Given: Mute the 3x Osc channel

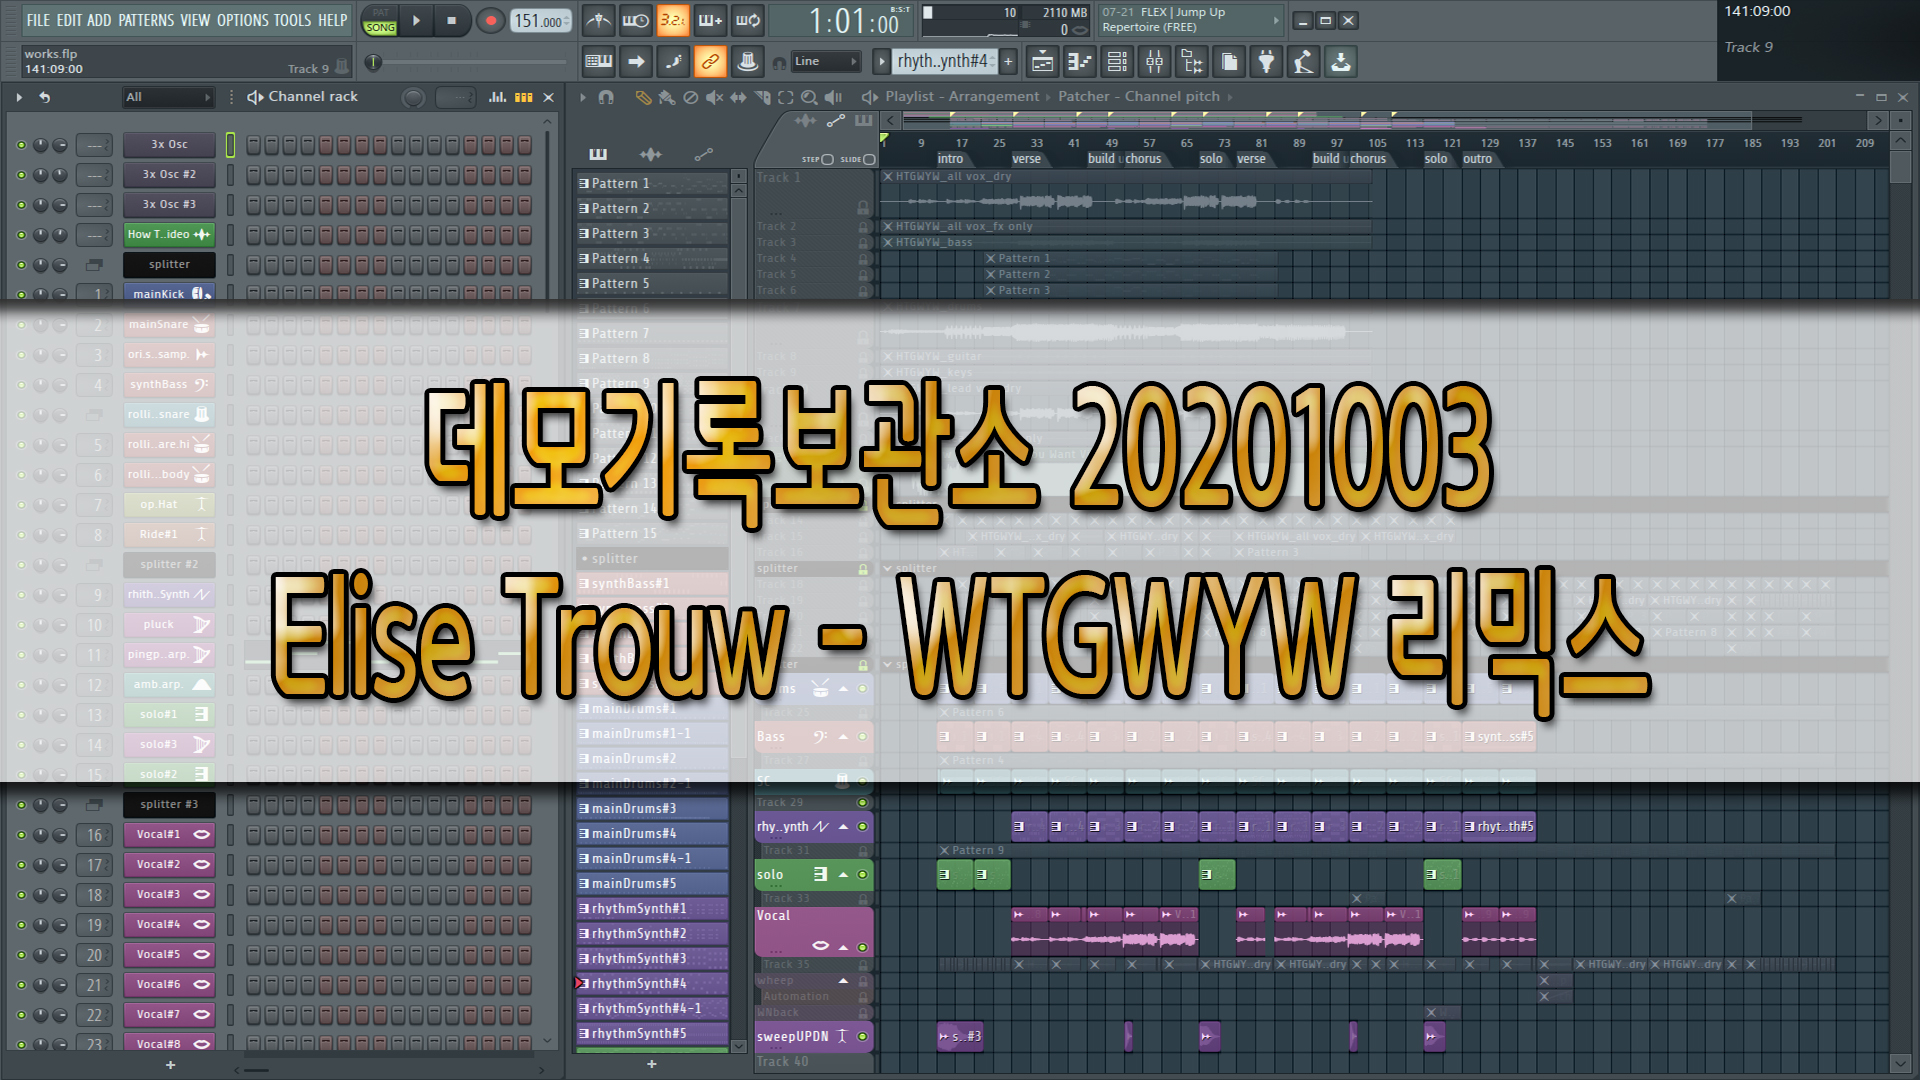Looking at the screenshot, I should [x=21, y=145].
